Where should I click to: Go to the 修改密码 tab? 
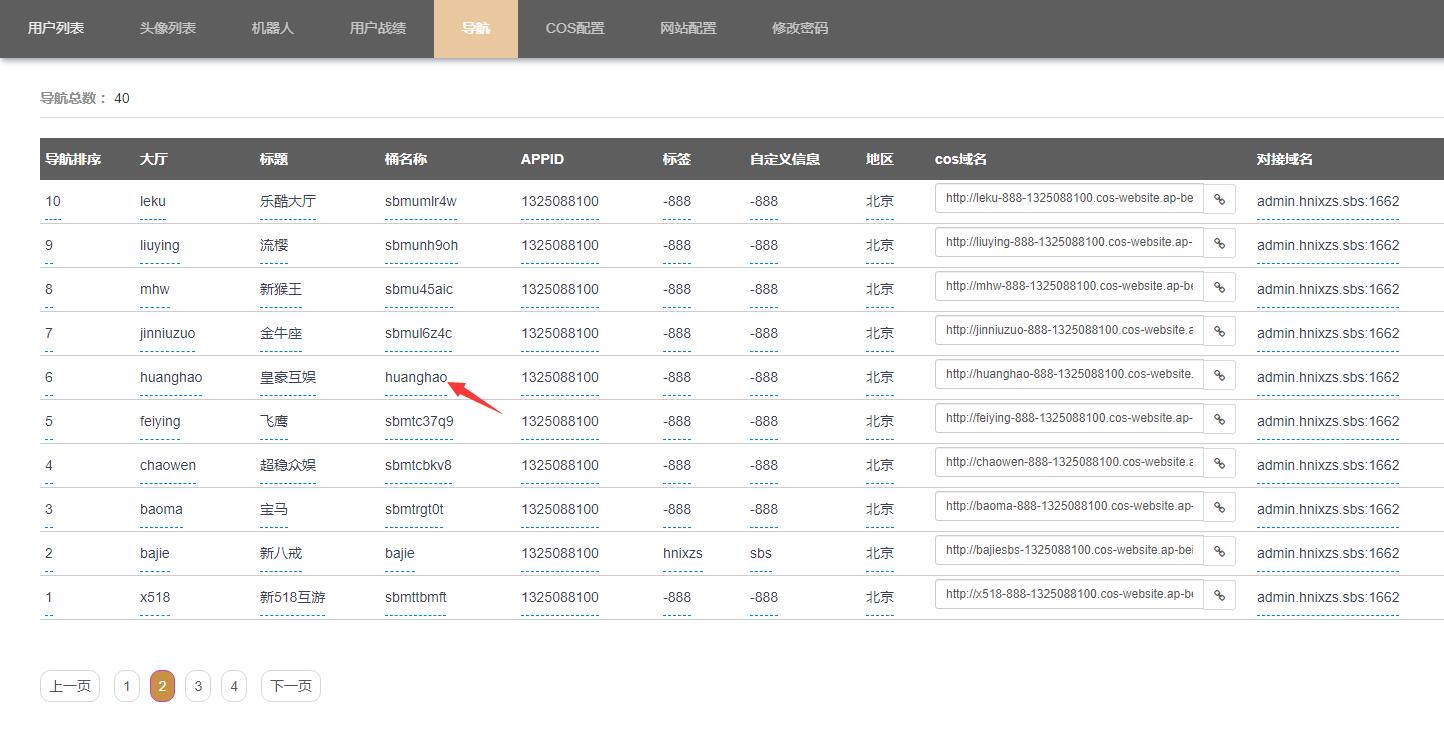click(x=800, y=28)
